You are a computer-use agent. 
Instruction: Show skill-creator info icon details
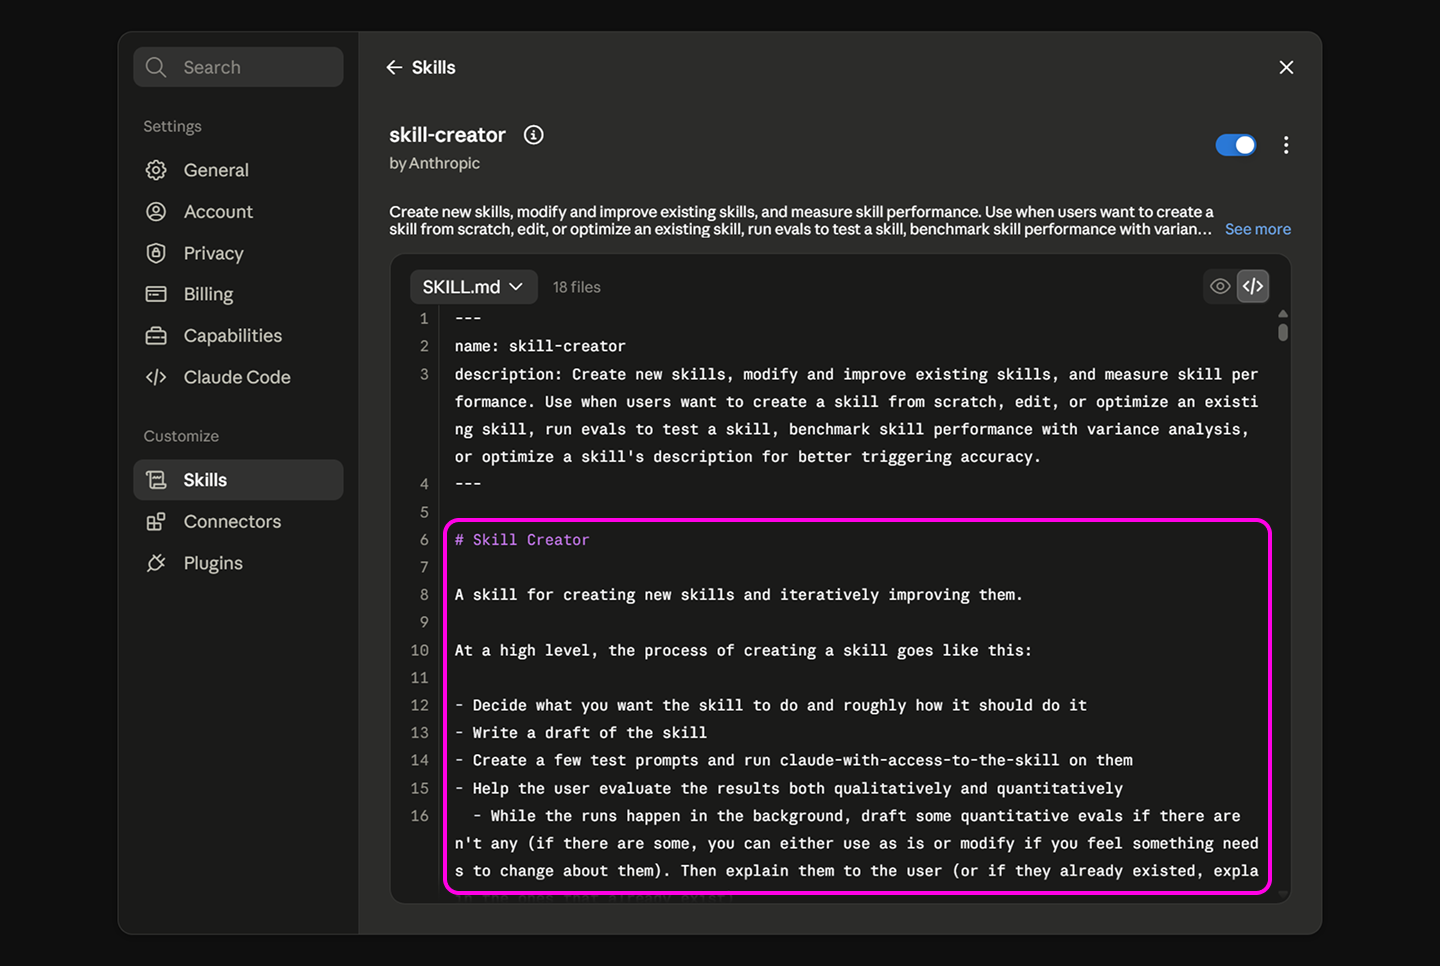[534, 135]
